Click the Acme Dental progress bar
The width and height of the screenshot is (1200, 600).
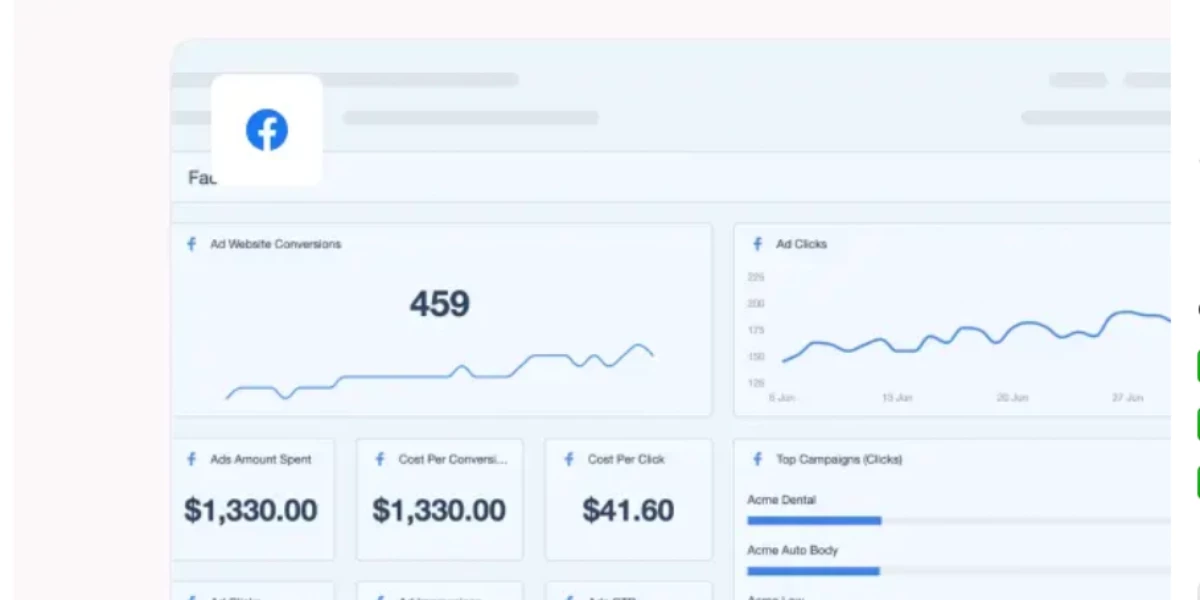958,521
